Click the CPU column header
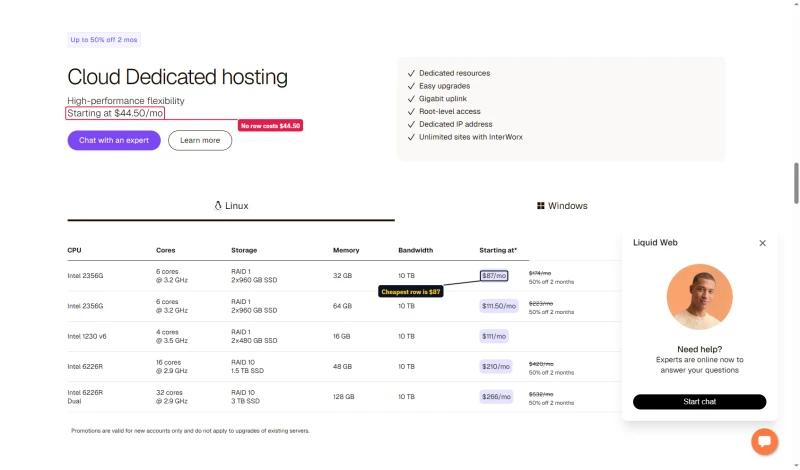The height and width of the screenshot is (470, 800). [74, 250]
